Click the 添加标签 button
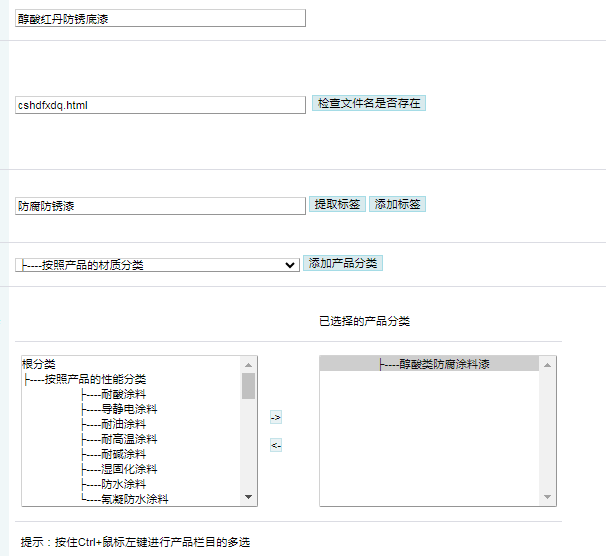606x556 pixels. click(x=397, y=204)
